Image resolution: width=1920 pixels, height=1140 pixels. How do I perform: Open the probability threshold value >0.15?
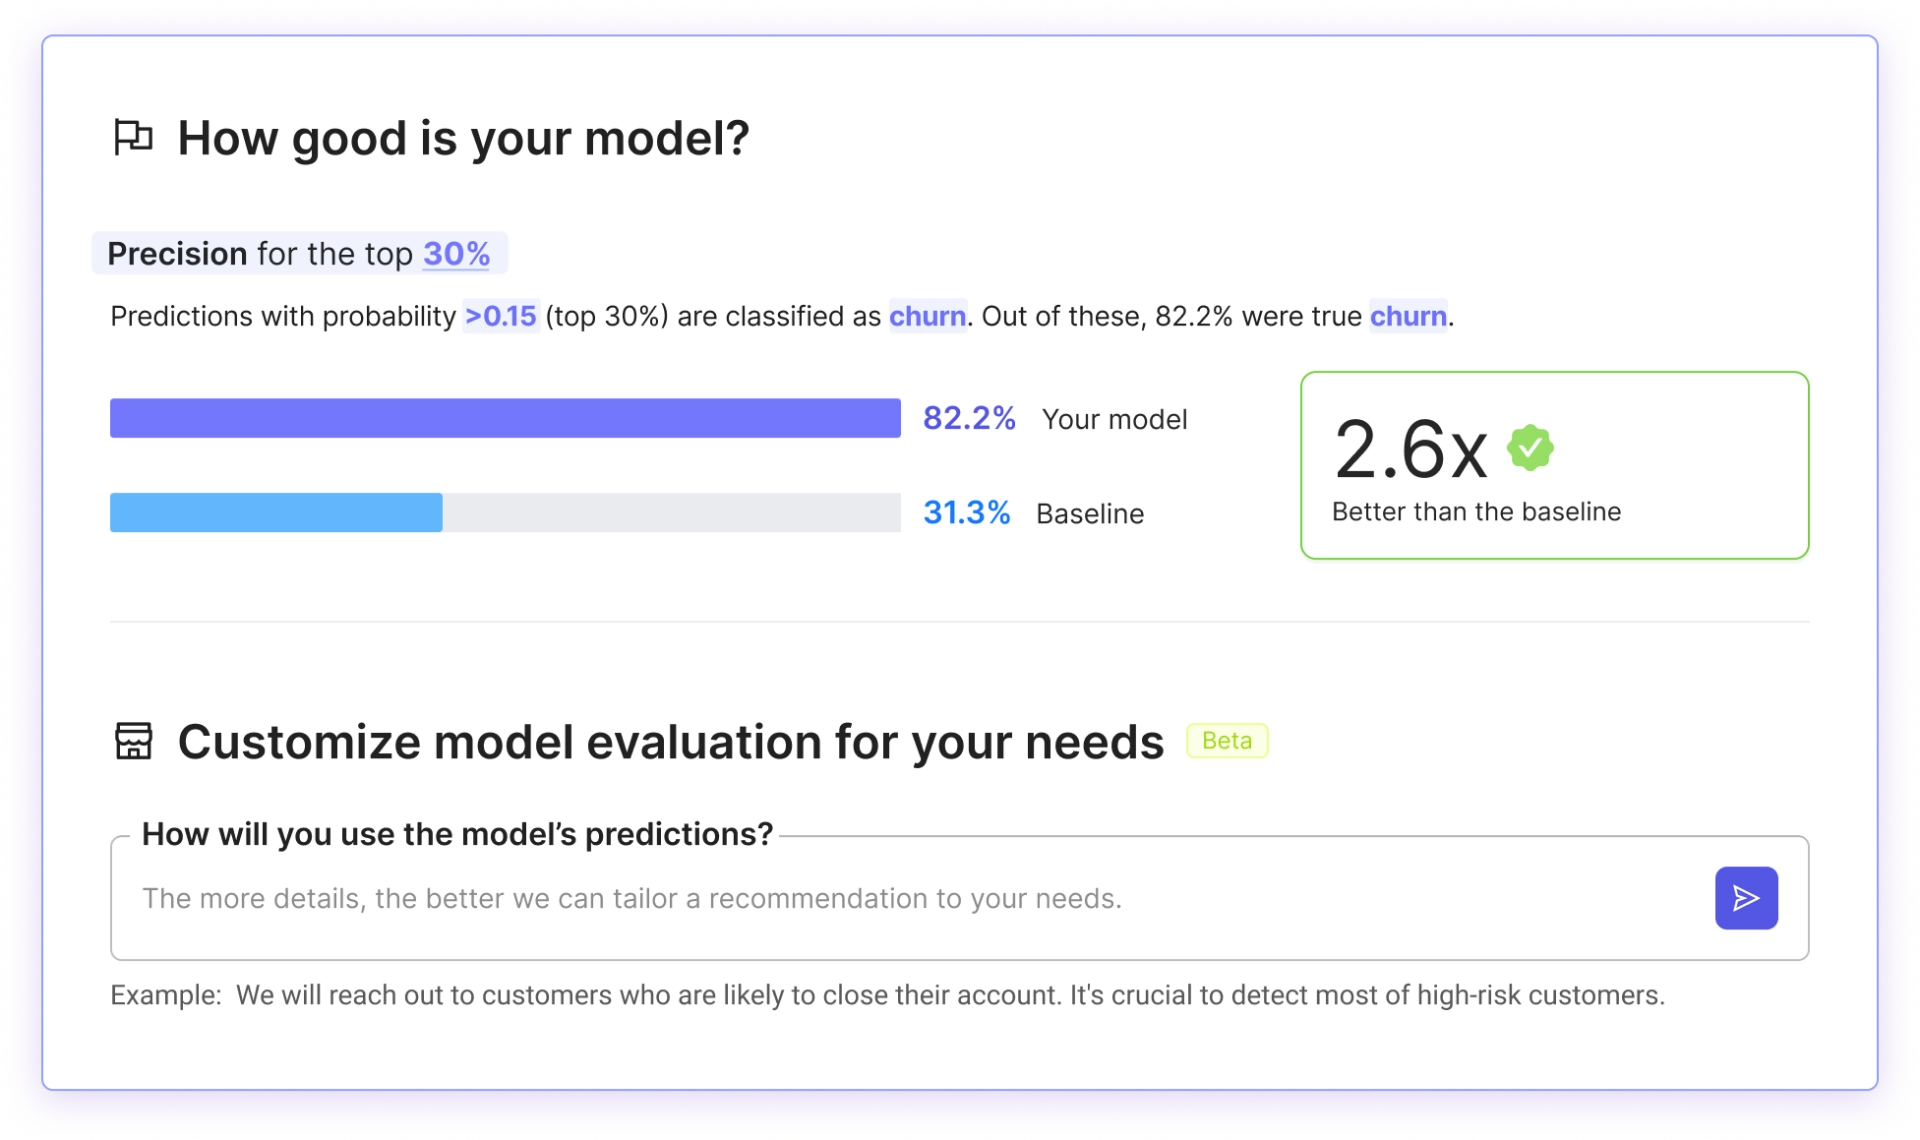499,316
